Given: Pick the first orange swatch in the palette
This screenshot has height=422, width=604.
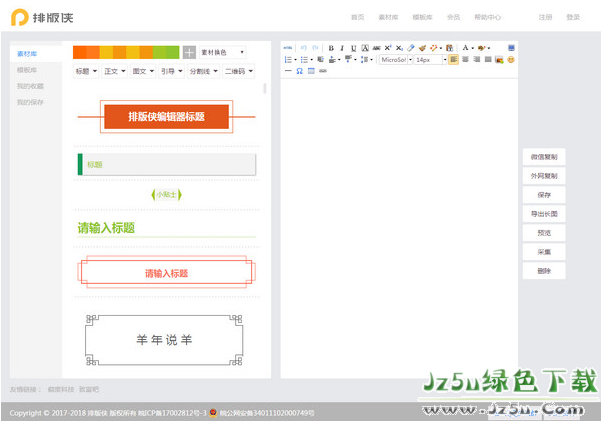Looking at the screenshot, I should pos(80,52).
